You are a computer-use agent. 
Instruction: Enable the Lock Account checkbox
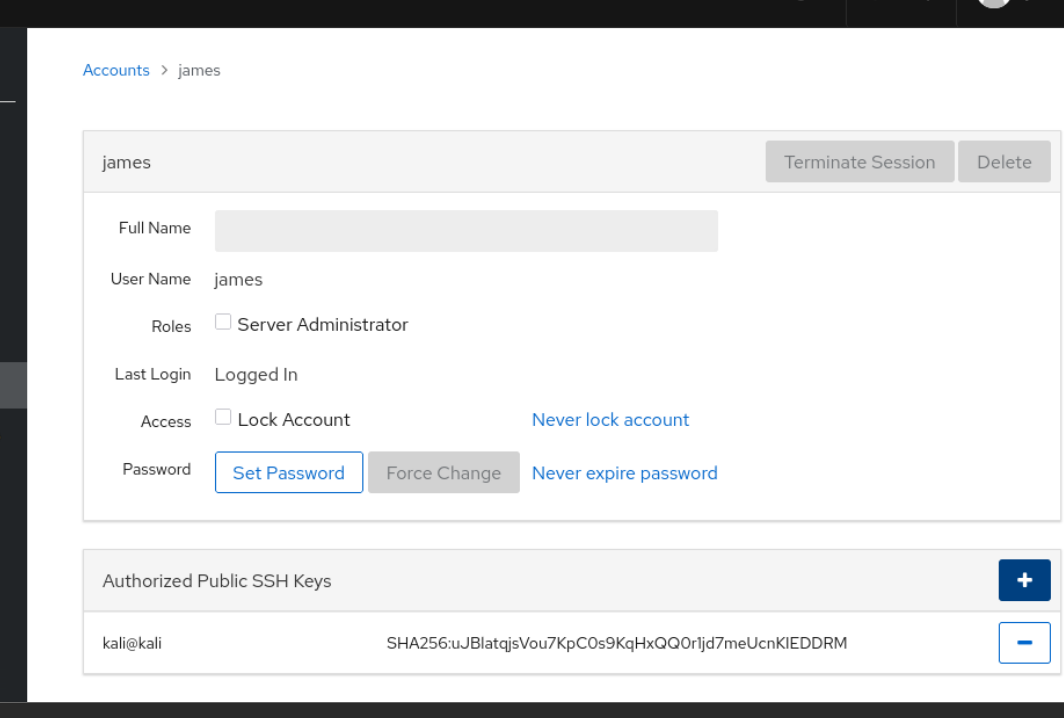click(x=223, y=417)
